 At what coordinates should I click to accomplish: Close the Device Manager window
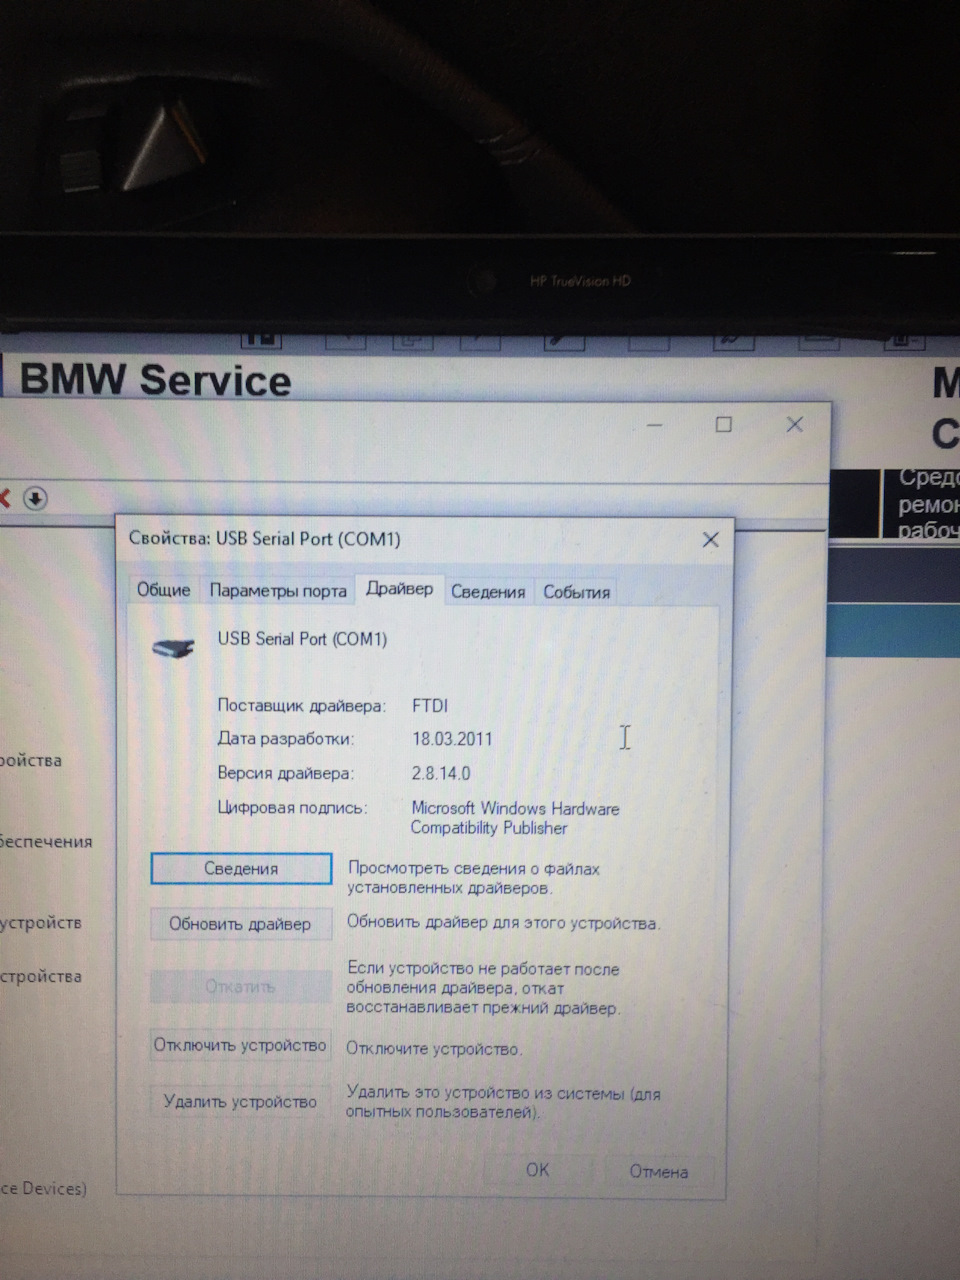(795, 424)
